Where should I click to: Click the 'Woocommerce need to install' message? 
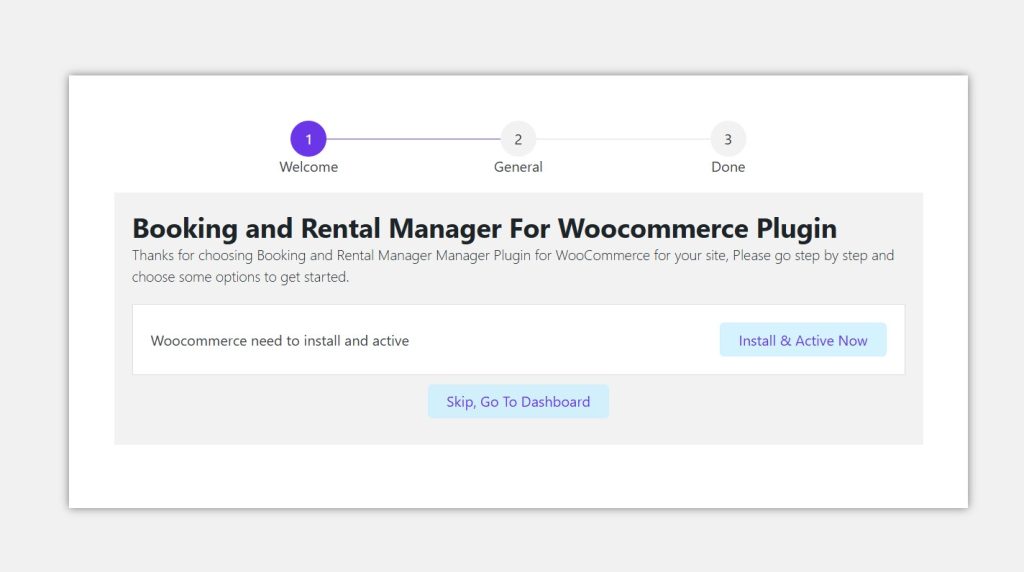click(x=279, y=341)
